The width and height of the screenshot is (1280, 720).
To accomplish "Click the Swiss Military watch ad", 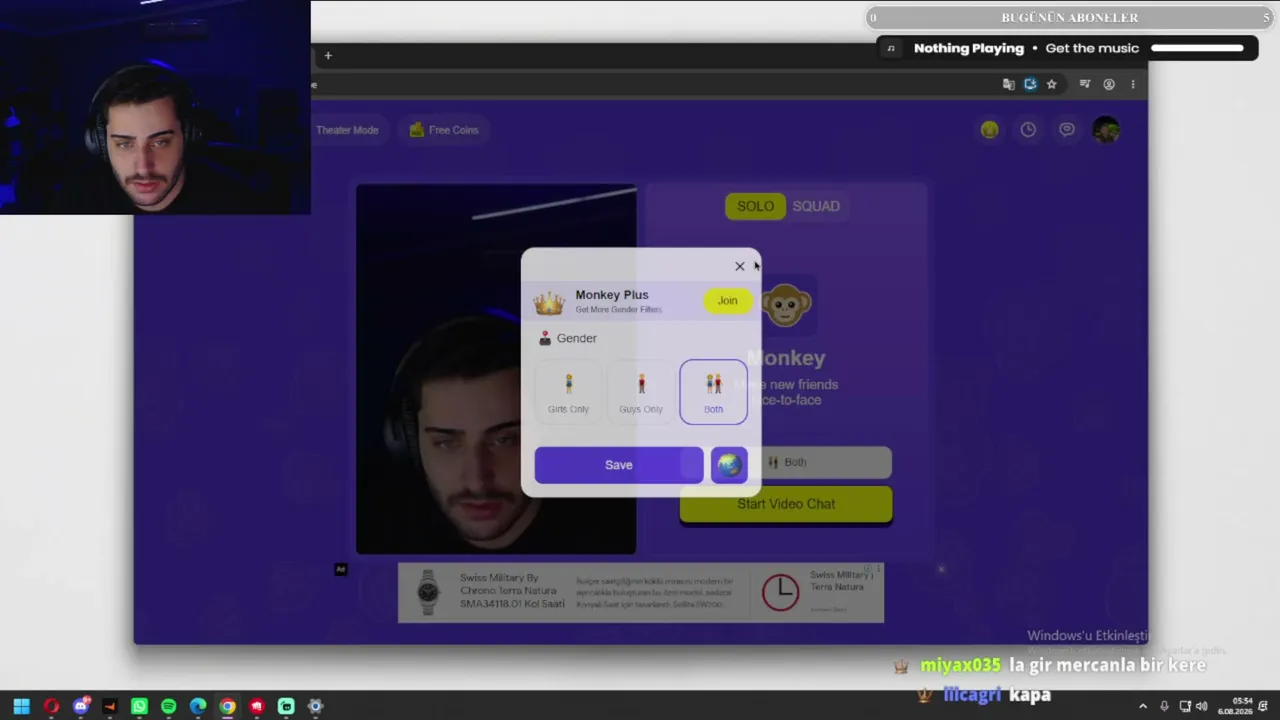I will pyautogui.click(x=641, y=593).
